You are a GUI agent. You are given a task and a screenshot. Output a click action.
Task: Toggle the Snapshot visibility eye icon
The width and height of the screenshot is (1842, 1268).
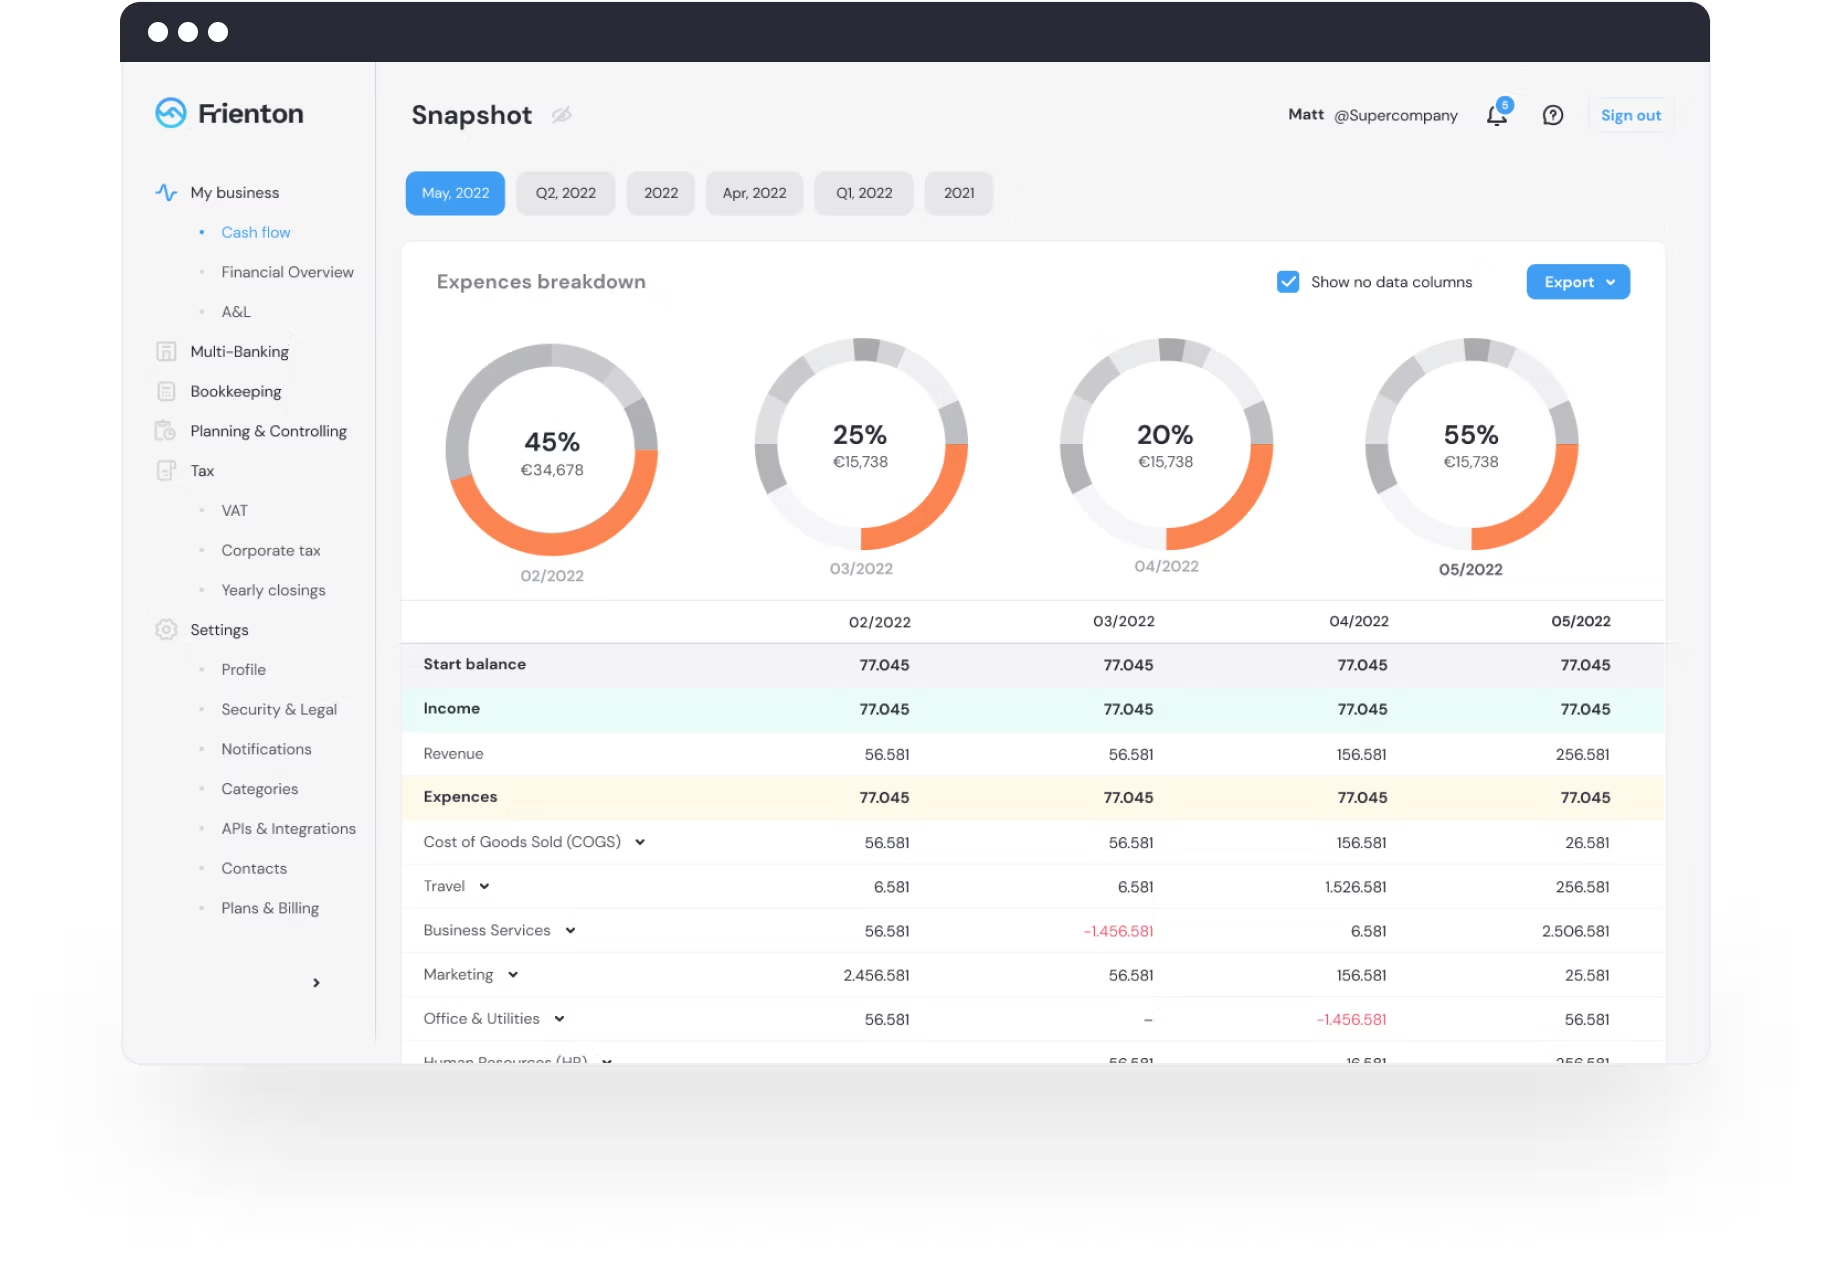561,115
